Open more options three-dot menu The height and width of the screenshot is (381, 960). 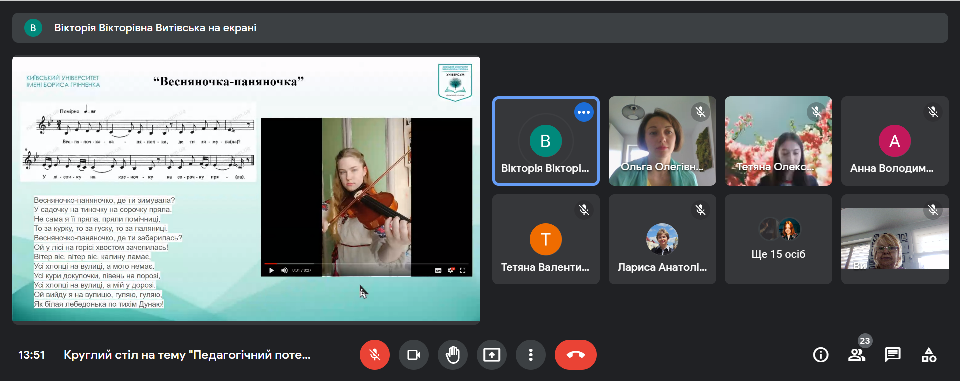[x=531, y=355]
